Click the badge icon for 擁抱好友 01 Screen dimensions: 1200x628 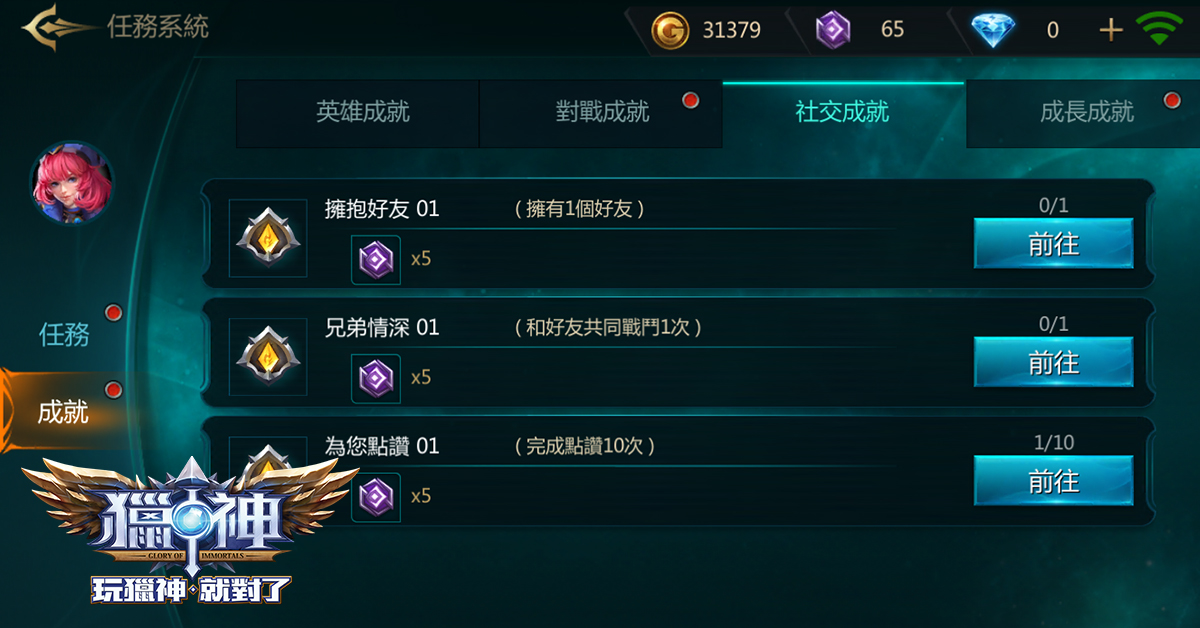pos(268,238)
